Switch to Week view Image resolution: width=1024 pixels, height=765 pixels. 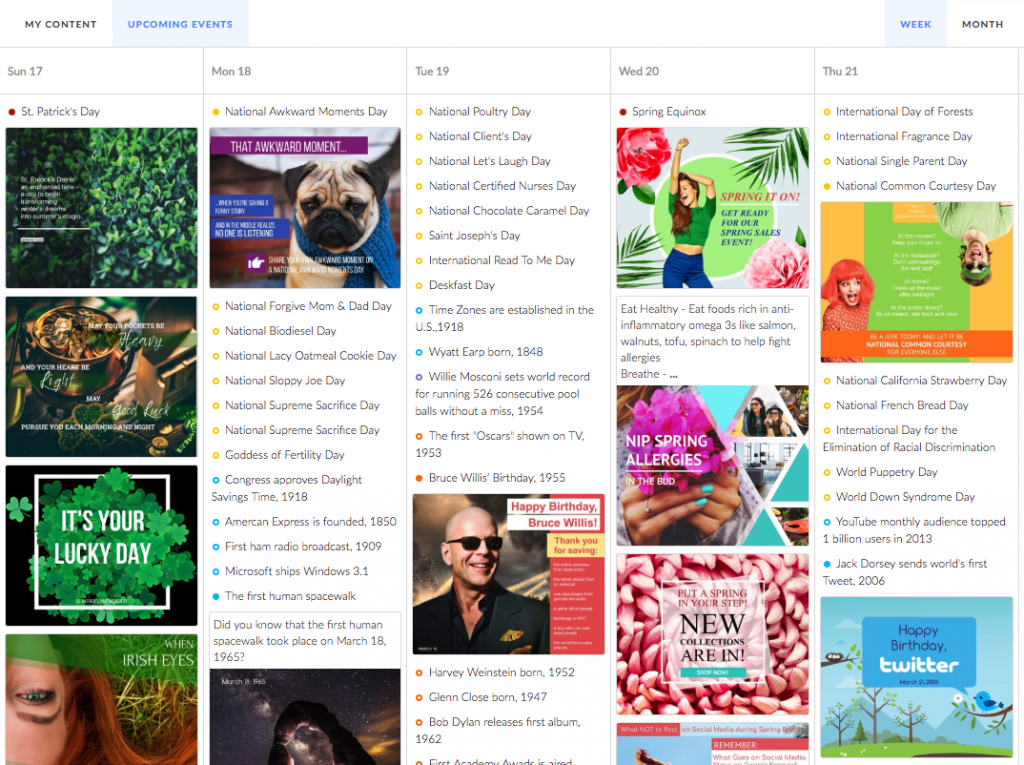click(x=916, y=24)
